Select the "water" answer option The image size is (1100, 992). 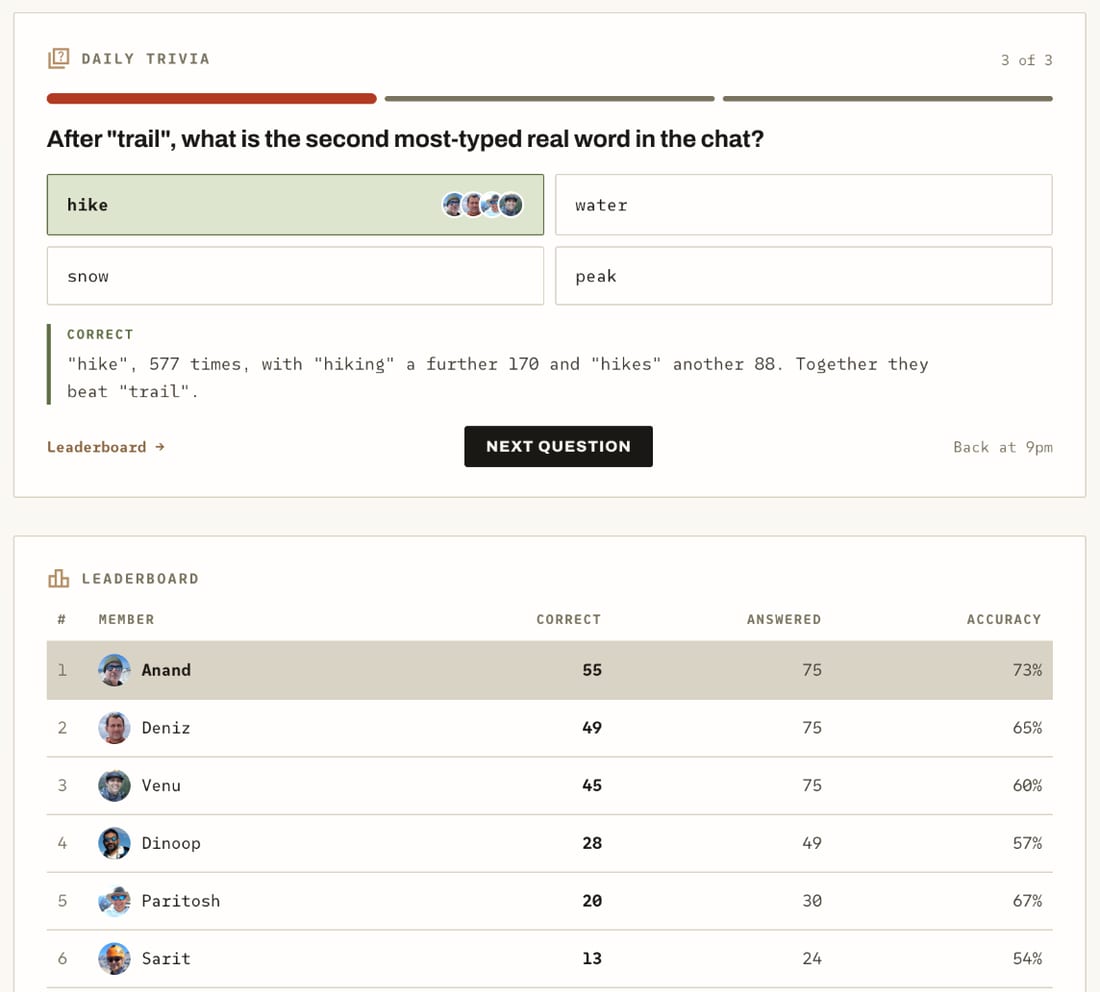804,204
